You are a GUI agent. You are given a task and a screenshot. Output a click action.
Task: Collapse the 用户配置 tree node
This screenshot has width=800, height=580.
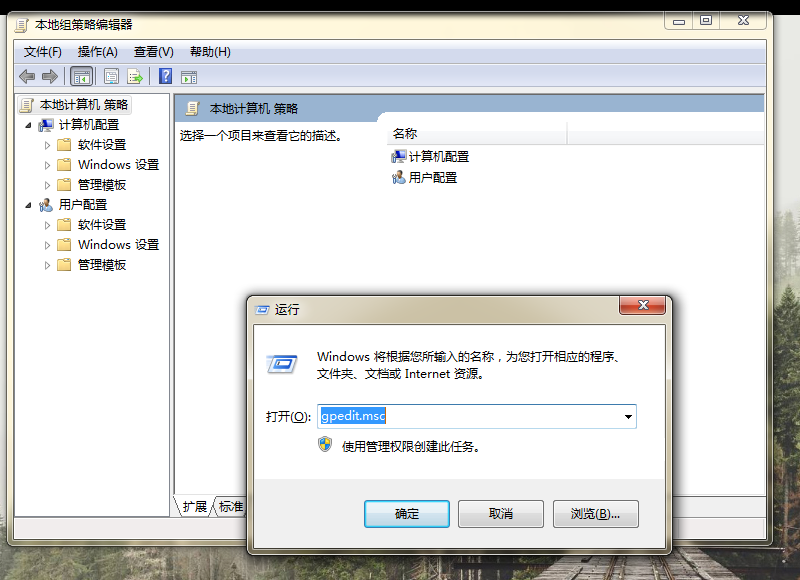29,205
